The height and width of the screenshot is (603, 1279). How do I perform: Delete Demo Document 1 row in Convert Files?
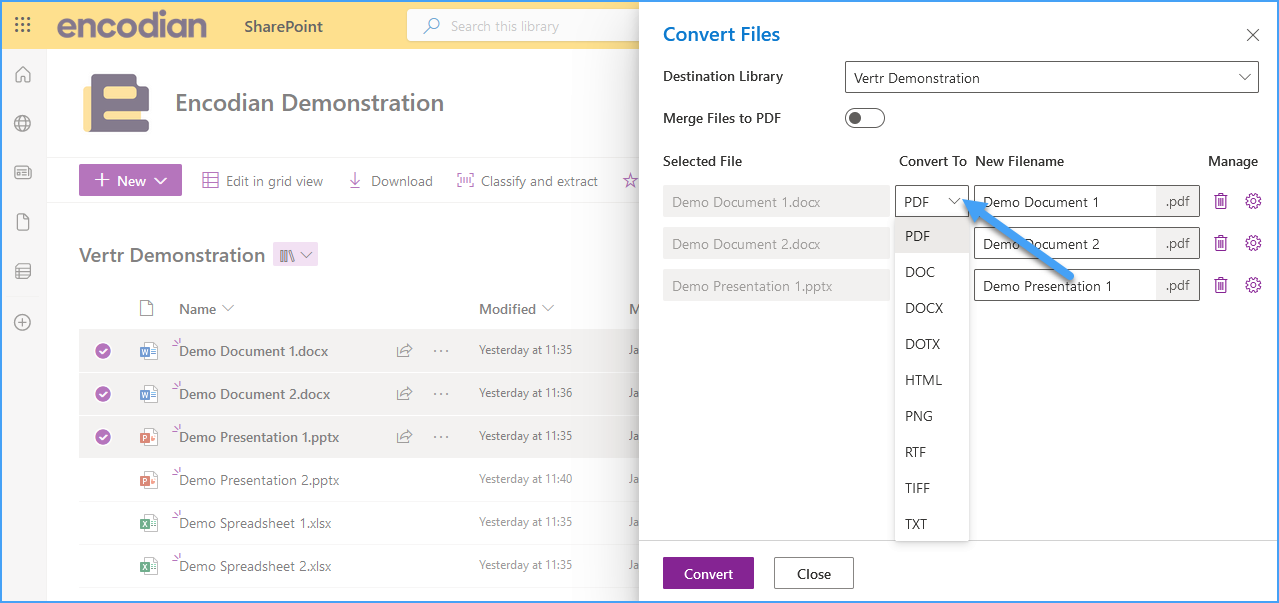1220,201
